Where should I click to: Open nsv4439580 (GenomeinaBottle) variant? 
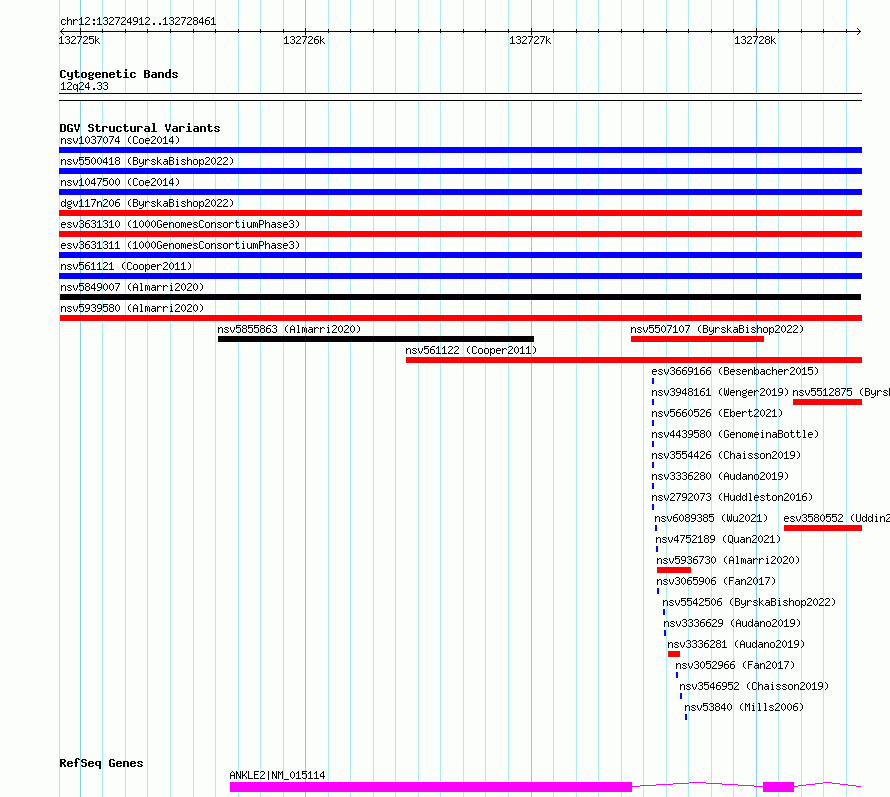coord(735,434)
